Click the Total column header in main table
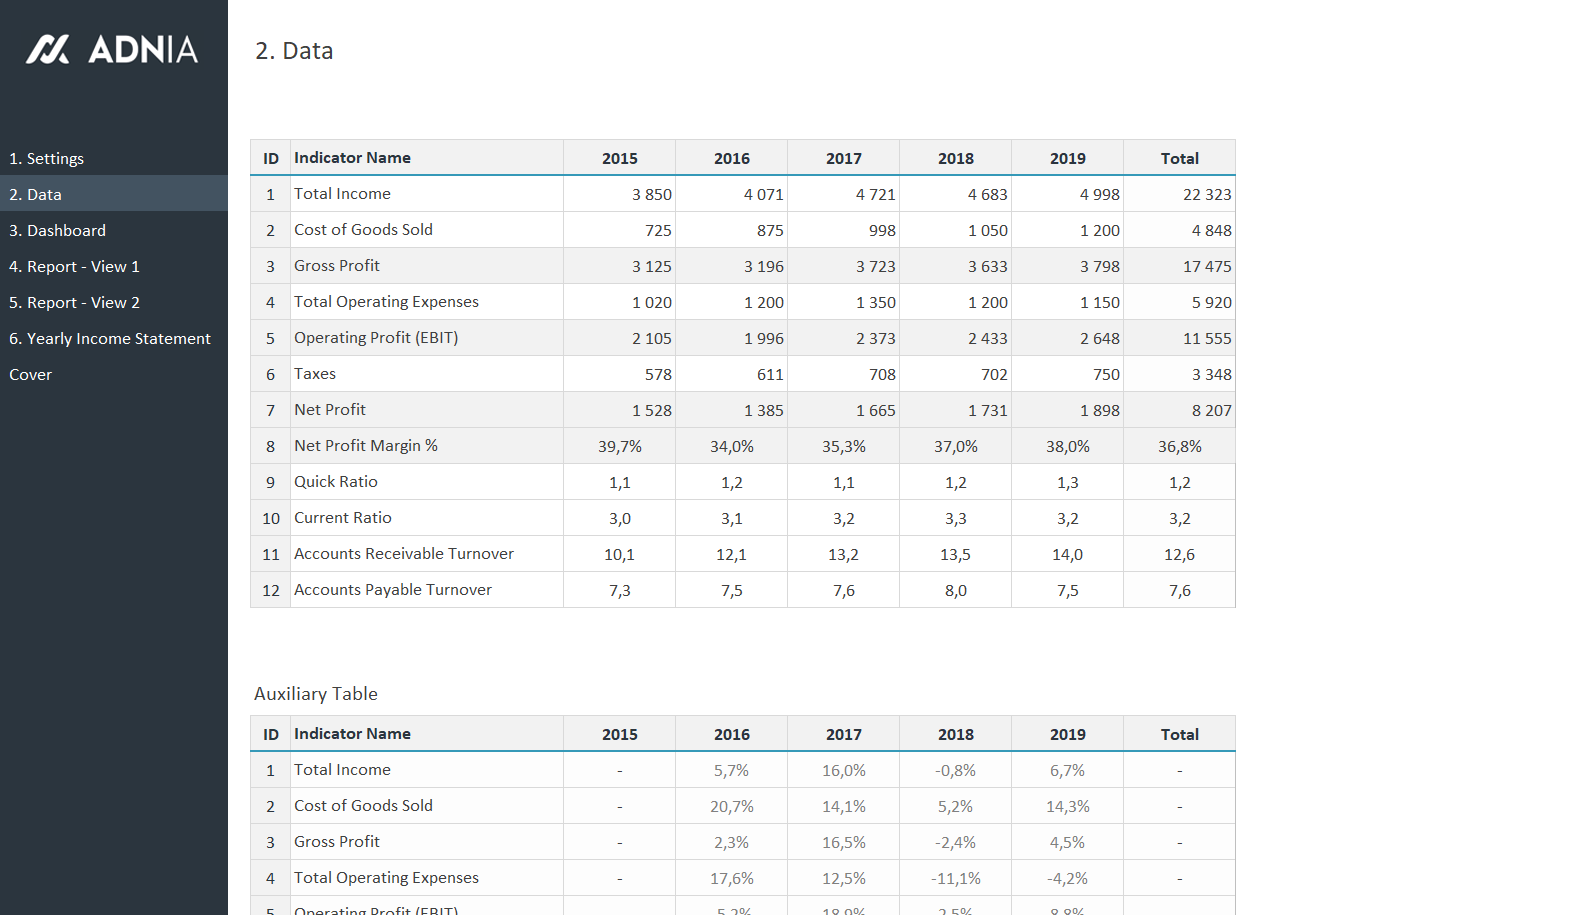The image size is (1589, 915). pyautogui.click(x=1179, y=158)
